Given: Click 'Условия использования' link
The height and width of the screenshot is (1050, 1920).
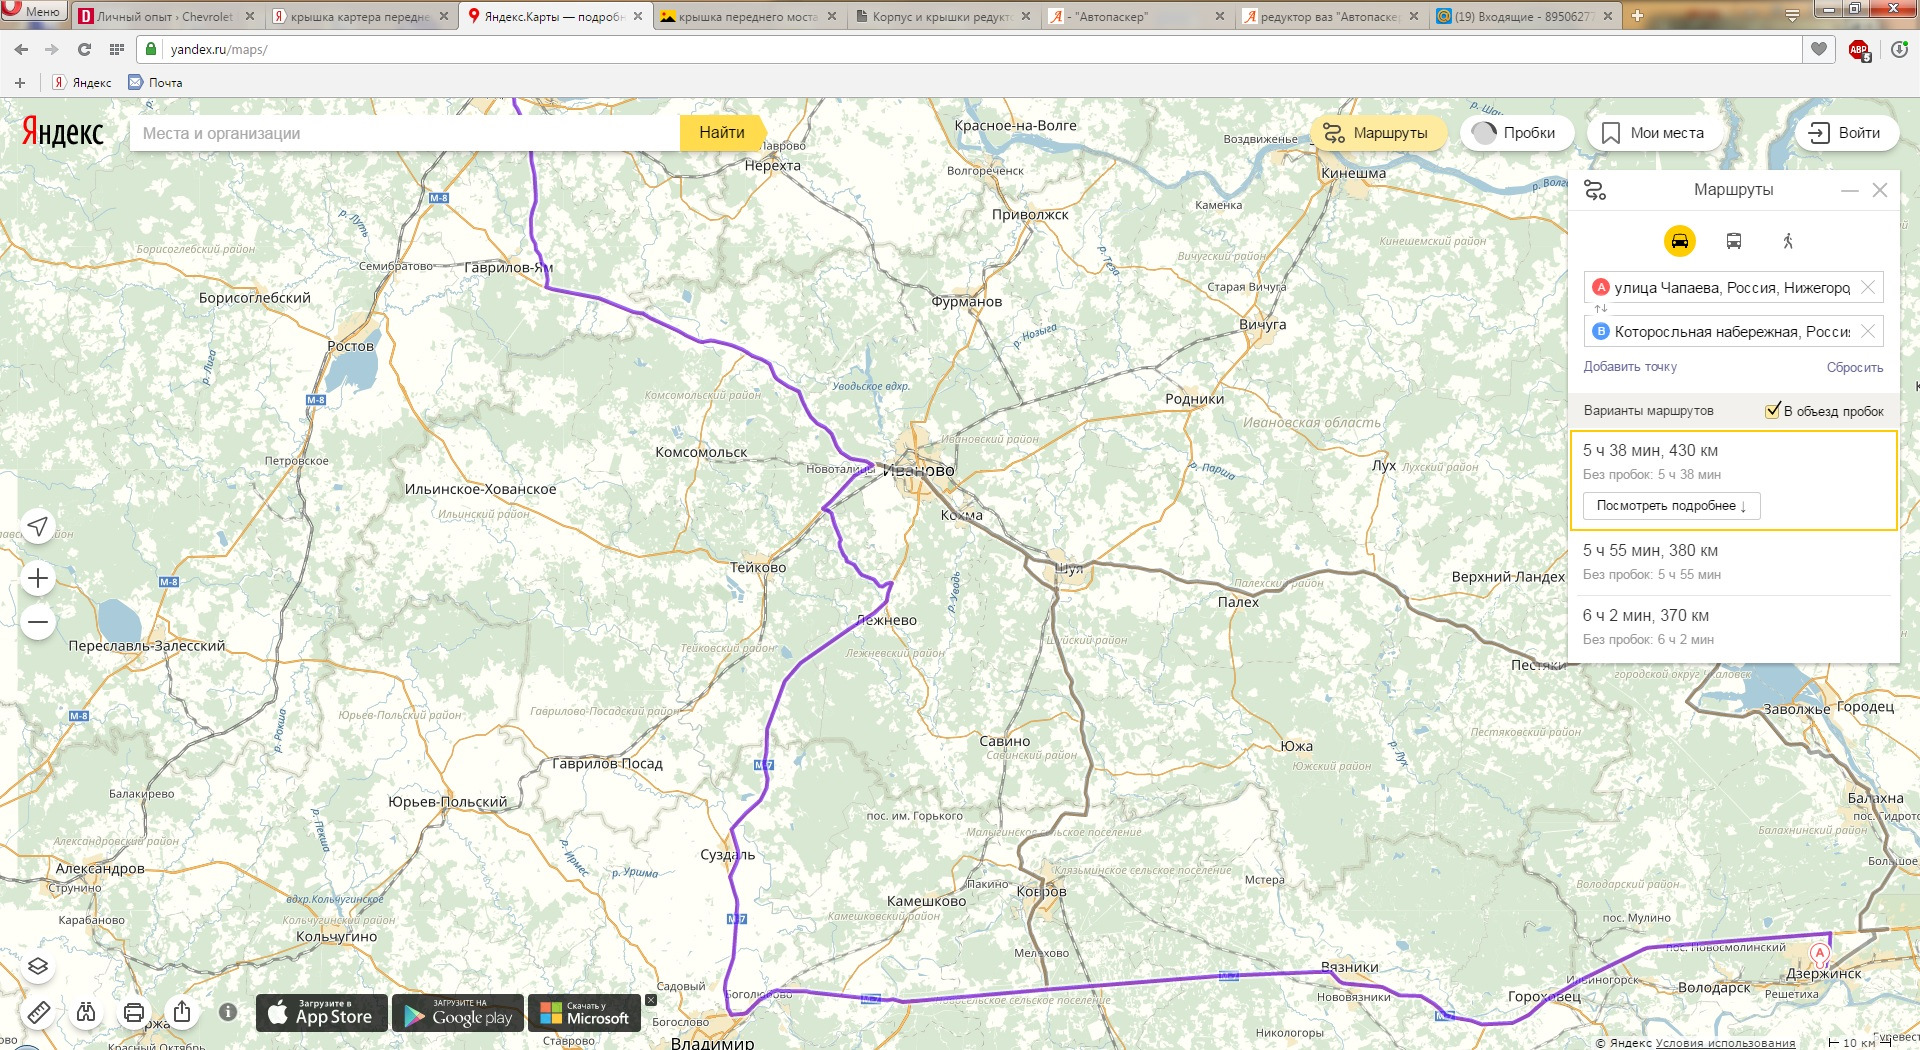Looking at the screenshot, I should tap(1725, 1043).
